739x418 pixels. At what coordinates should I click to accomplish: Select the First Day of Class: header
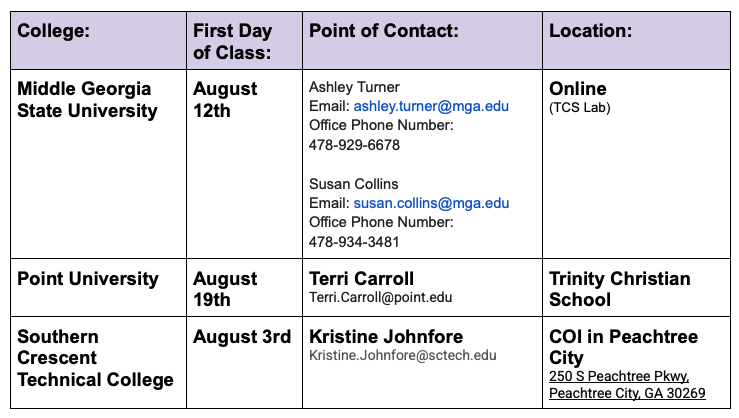(244, 41)
